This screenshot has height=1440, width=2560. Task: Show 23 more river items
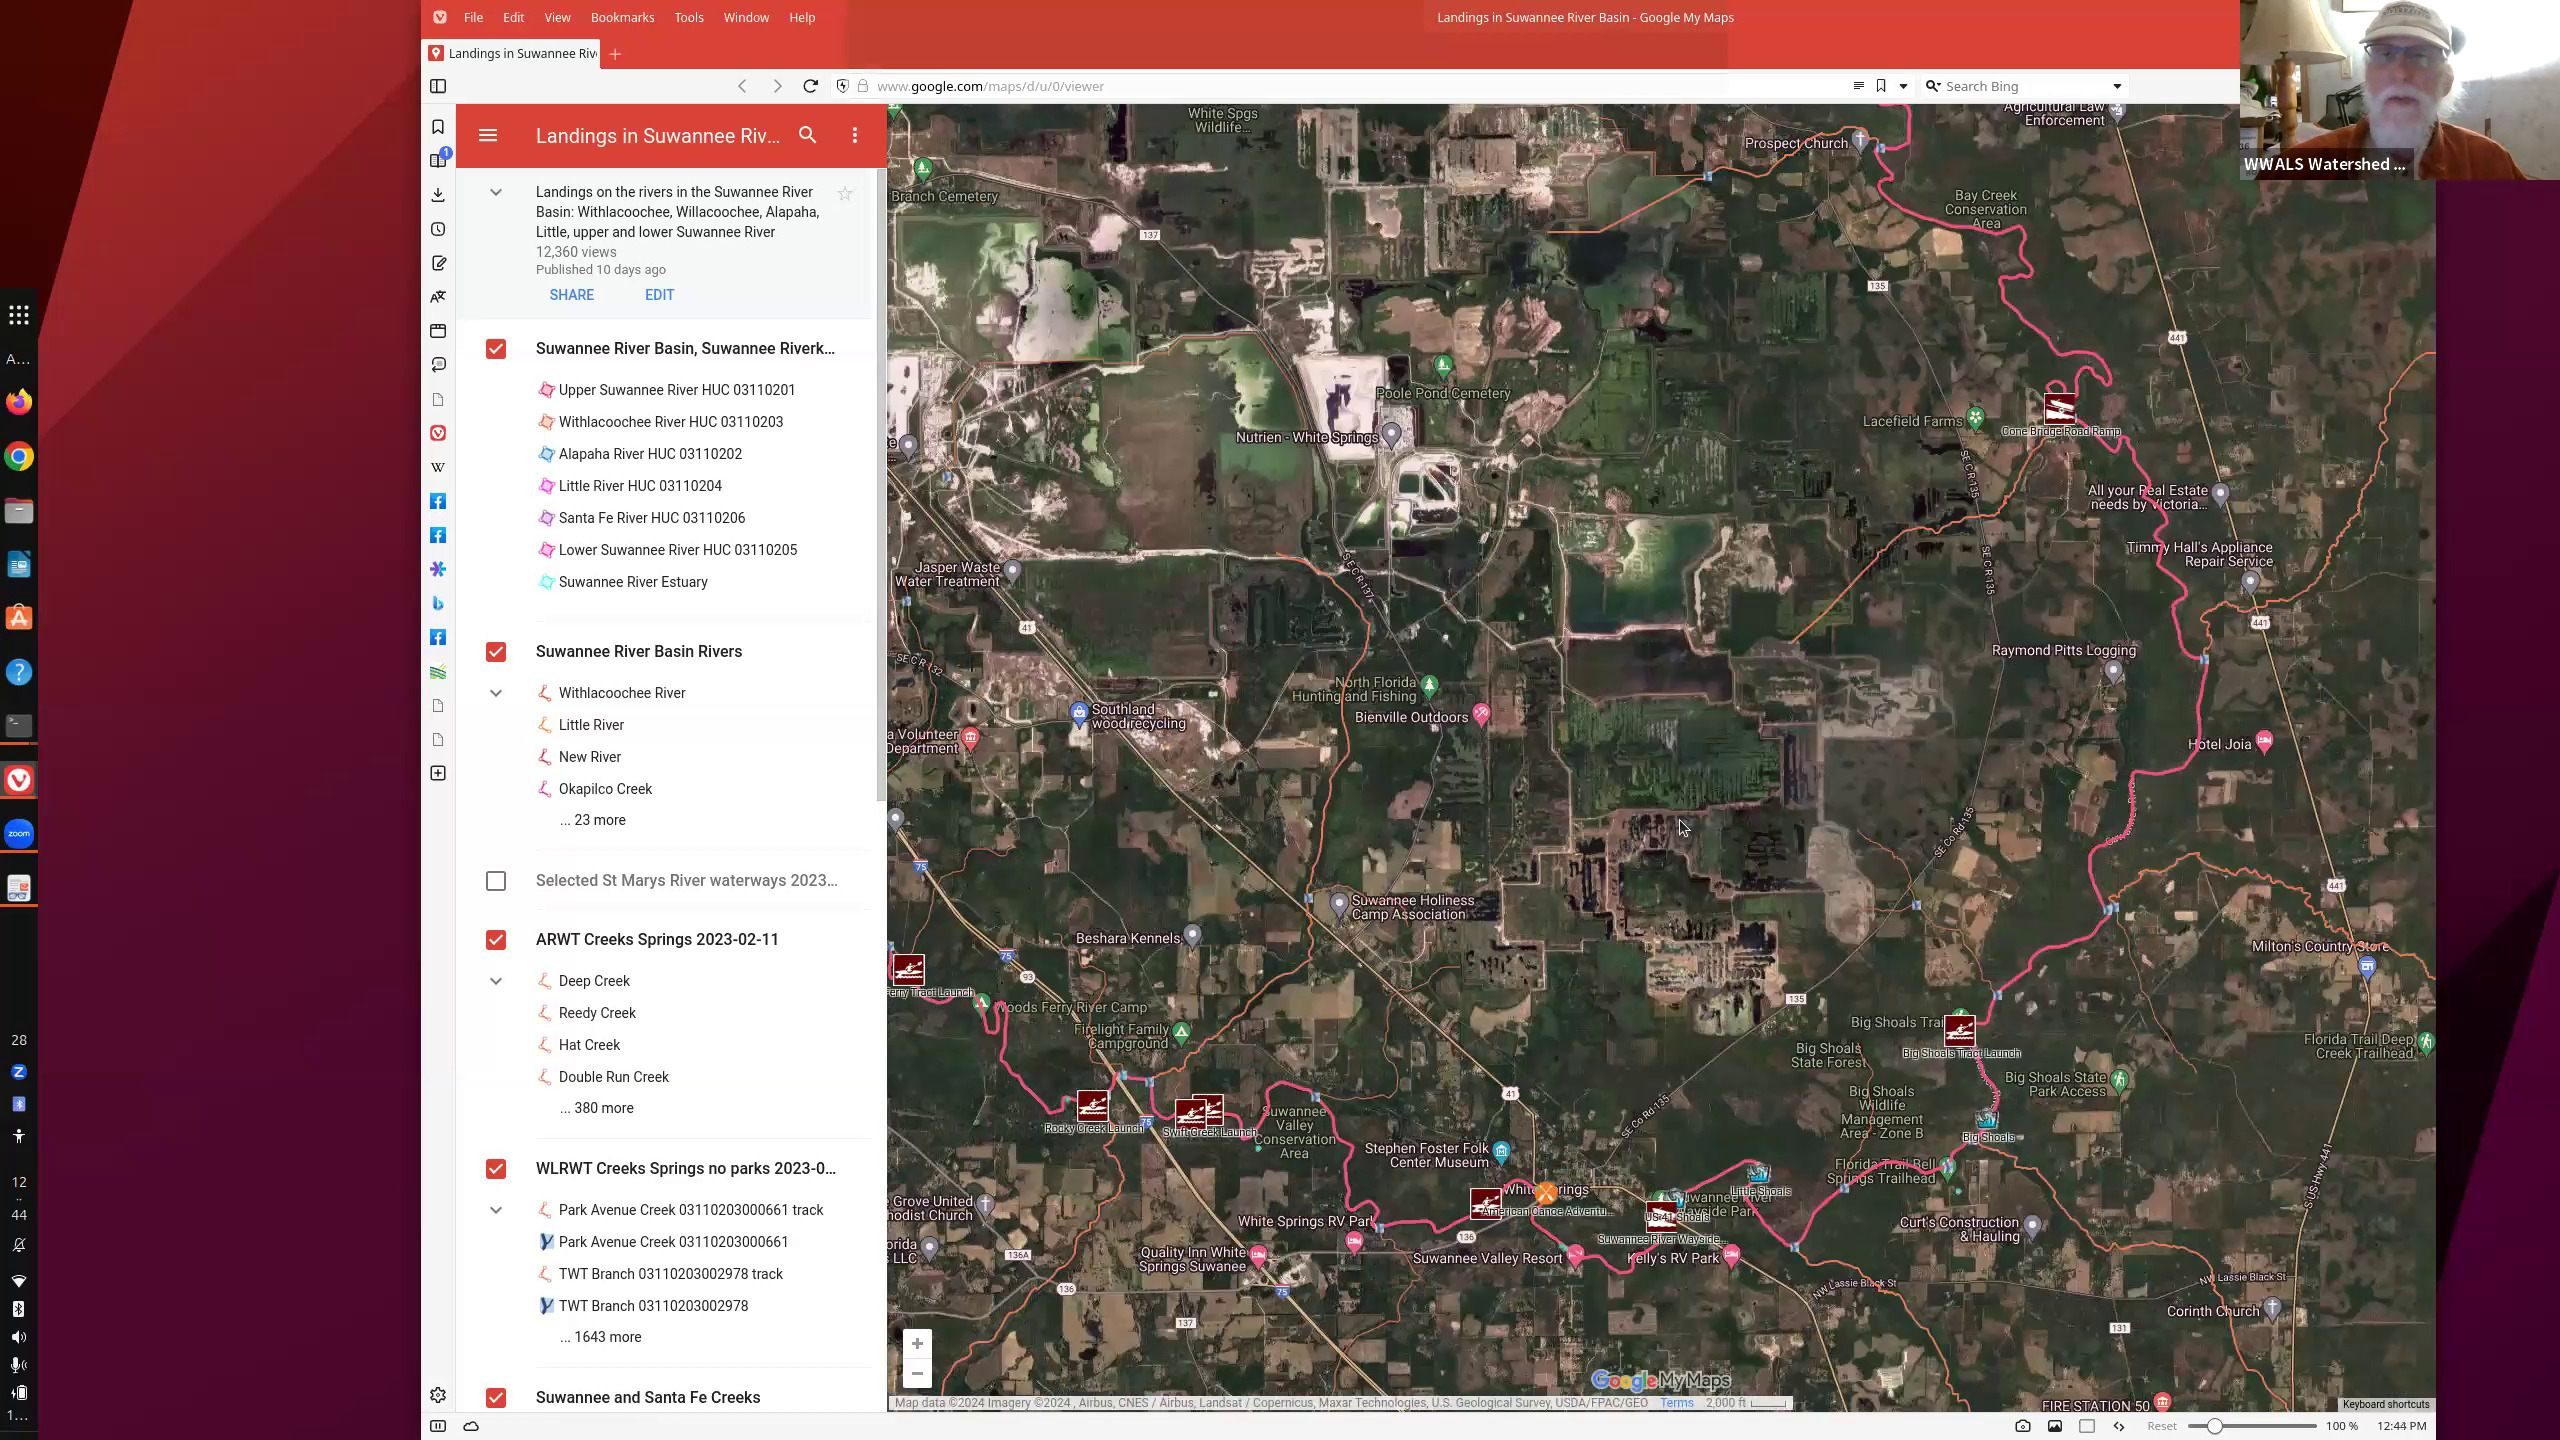(x=593, y=820)
